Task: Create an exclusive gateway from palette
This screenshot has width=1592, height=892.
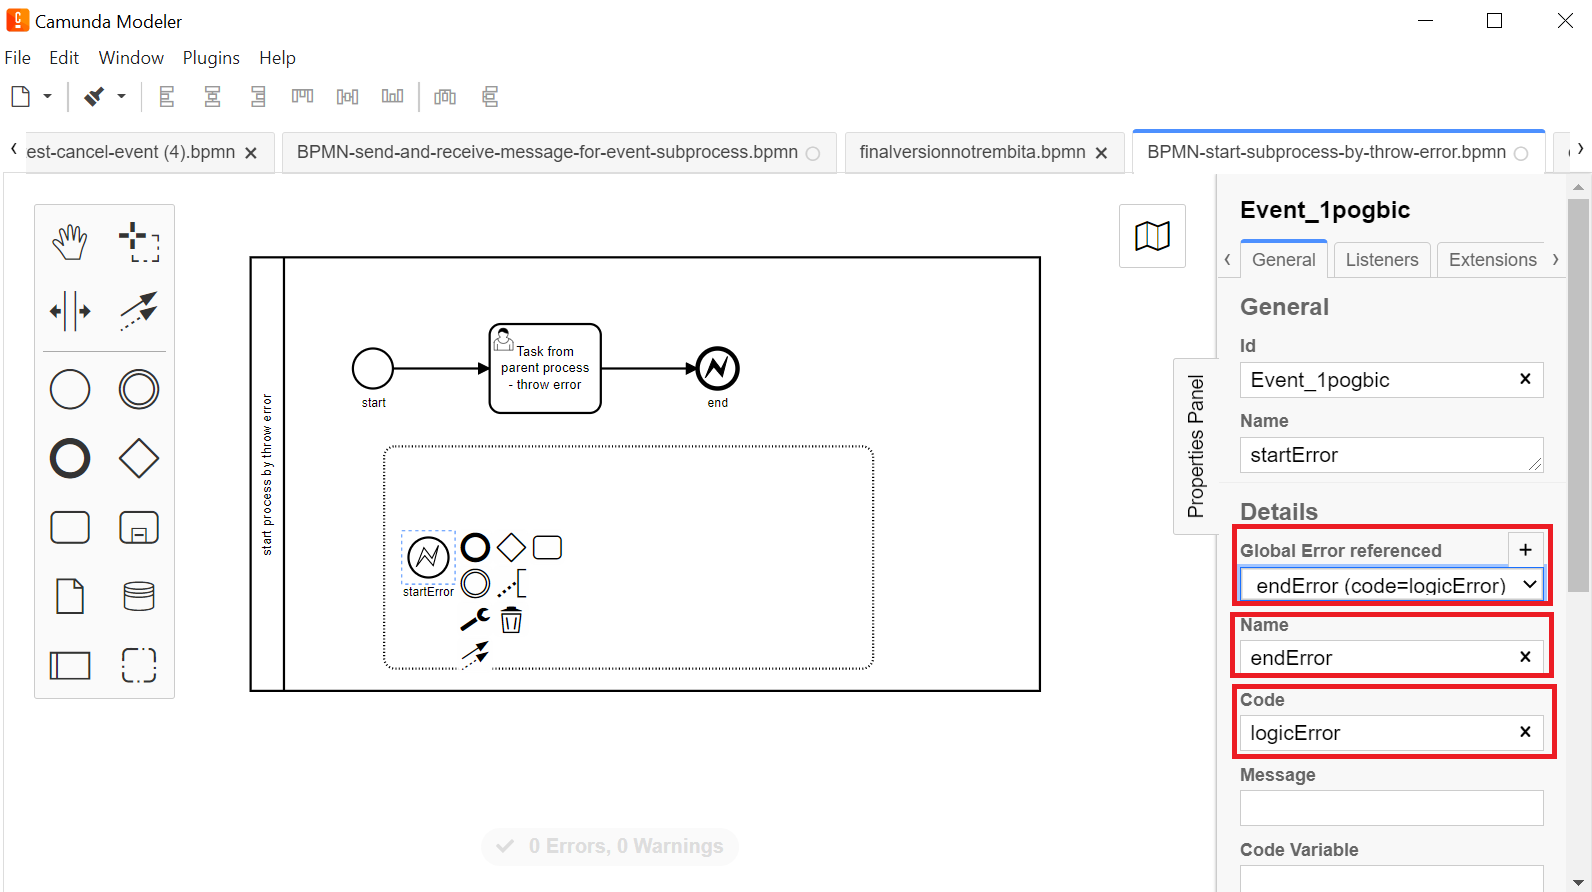Action: (139, 458)
